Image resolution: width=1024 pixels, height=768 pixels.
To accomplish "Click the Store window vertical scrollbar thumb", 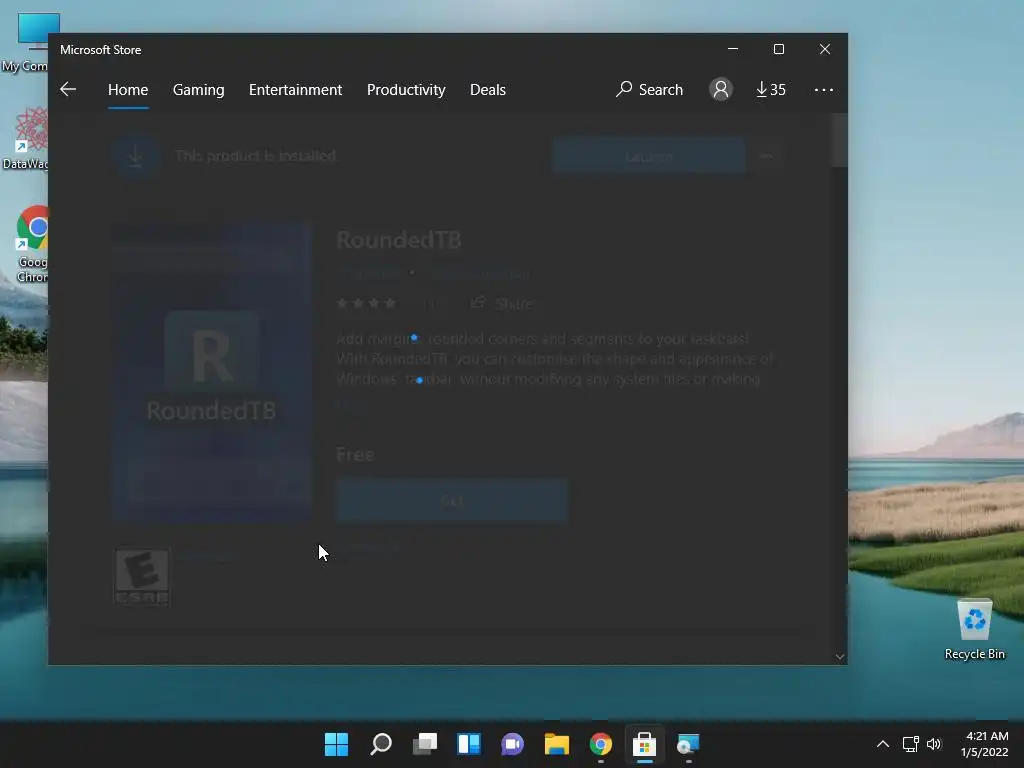I will 839,140.
